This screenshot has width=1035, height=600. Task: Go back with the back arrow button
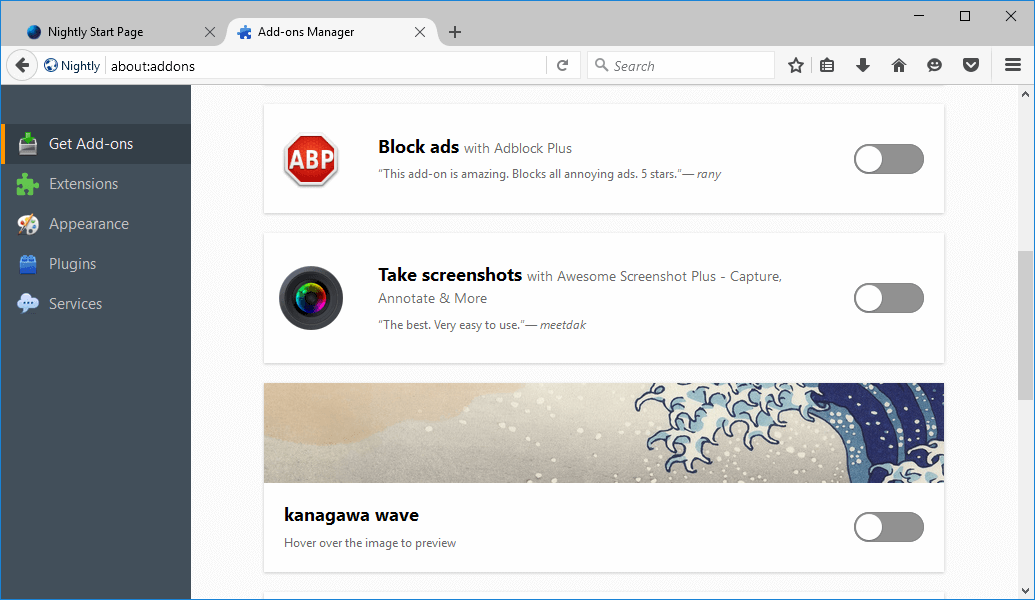coord(22,65)
